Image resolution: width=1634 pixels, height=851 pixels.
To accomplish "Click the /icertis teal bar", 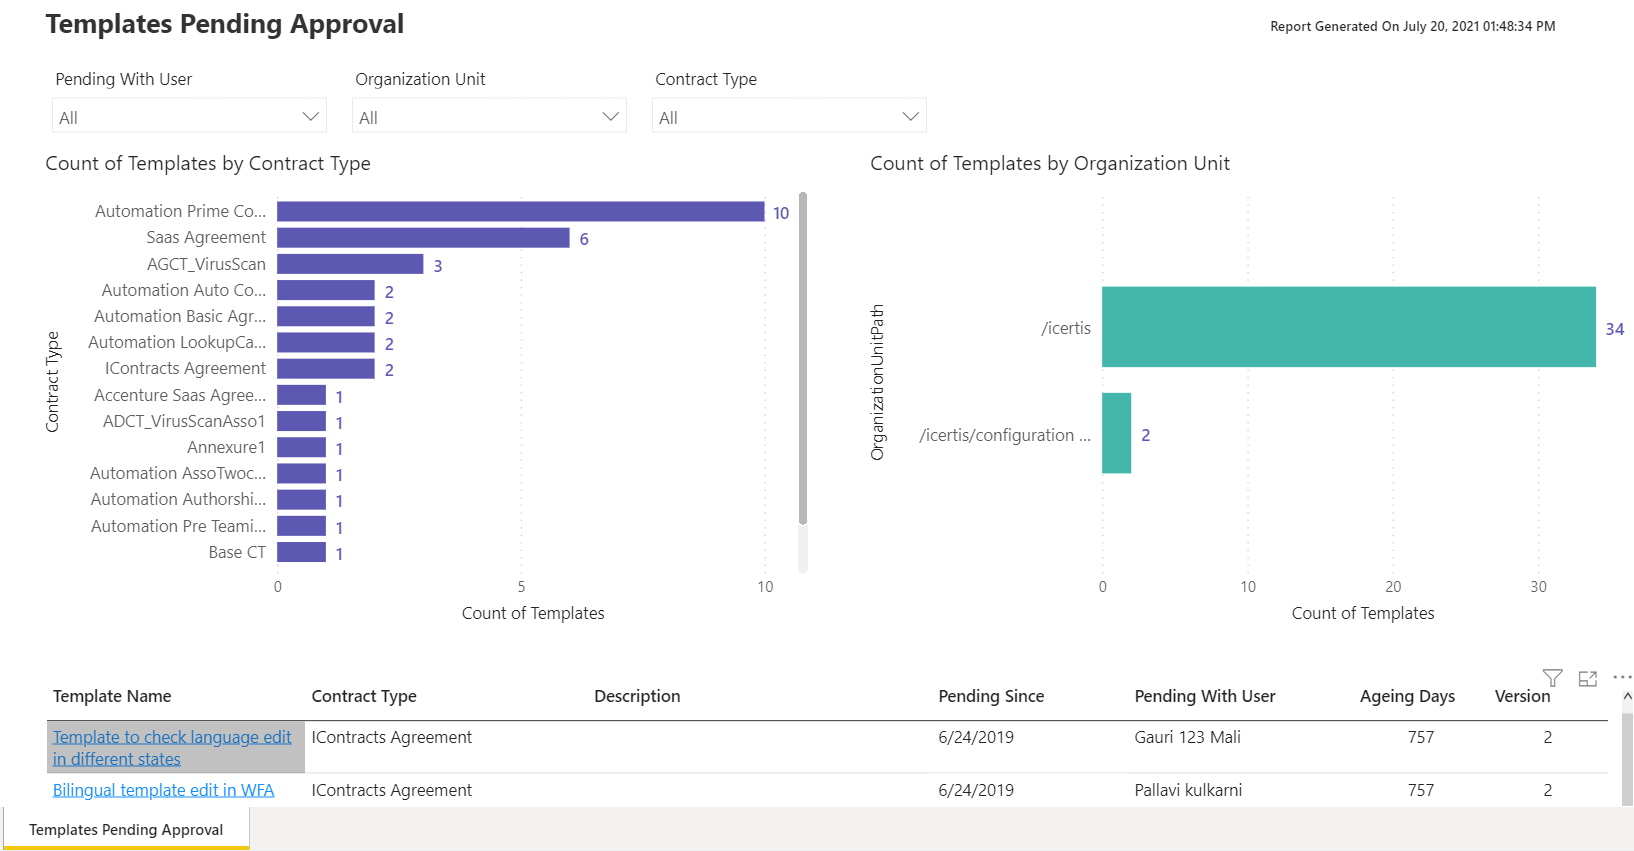I will (x=1348, y=327).
